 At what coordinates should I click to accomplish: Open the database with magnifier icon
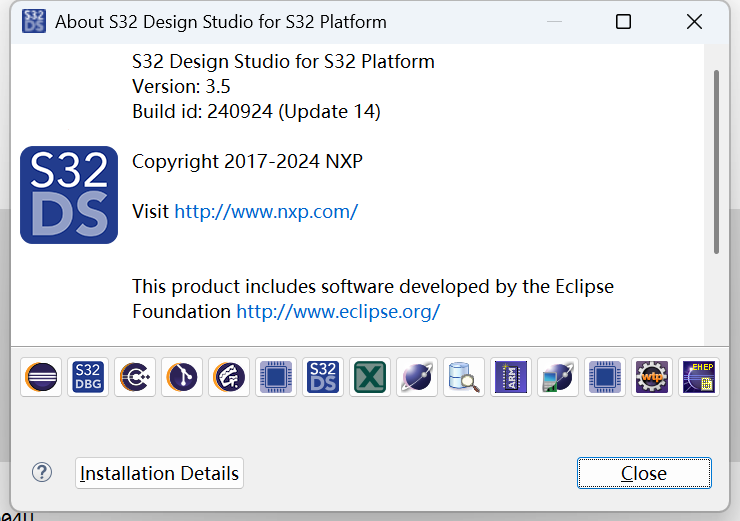[x=464, y=377]
